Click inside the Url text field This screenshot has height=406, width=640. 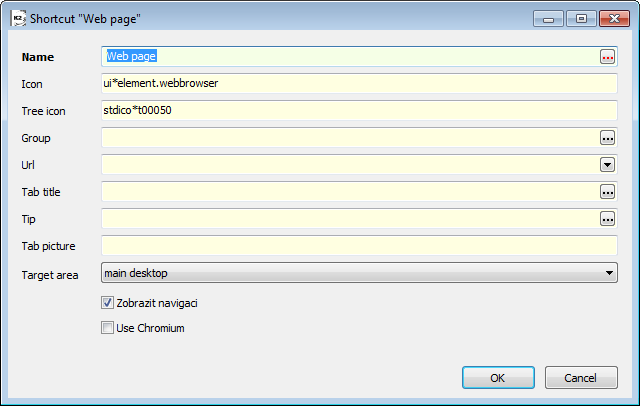click(x=350, y=165)
